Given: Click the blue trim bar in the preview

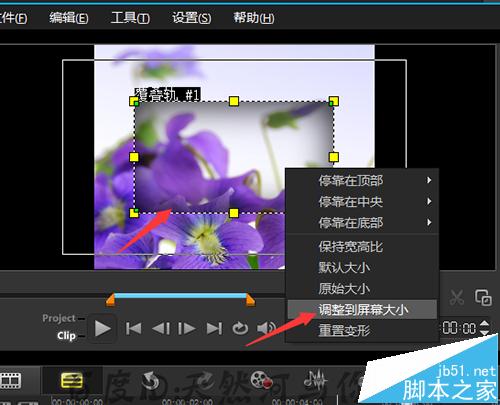Looking at the screenshot, I should pyautogui.click(x=180, y=296).
